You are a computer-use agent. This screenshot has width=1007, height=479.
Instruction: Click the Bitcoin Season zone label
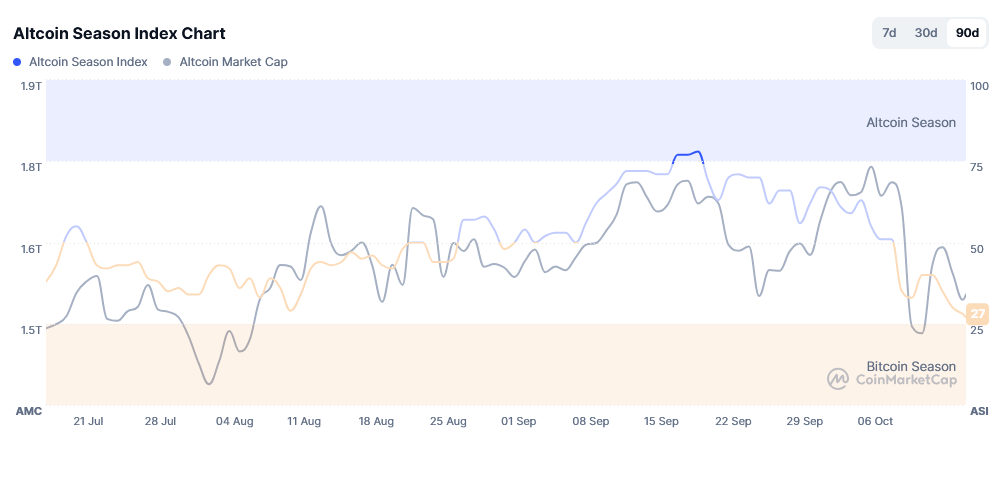tap(910, 366)
